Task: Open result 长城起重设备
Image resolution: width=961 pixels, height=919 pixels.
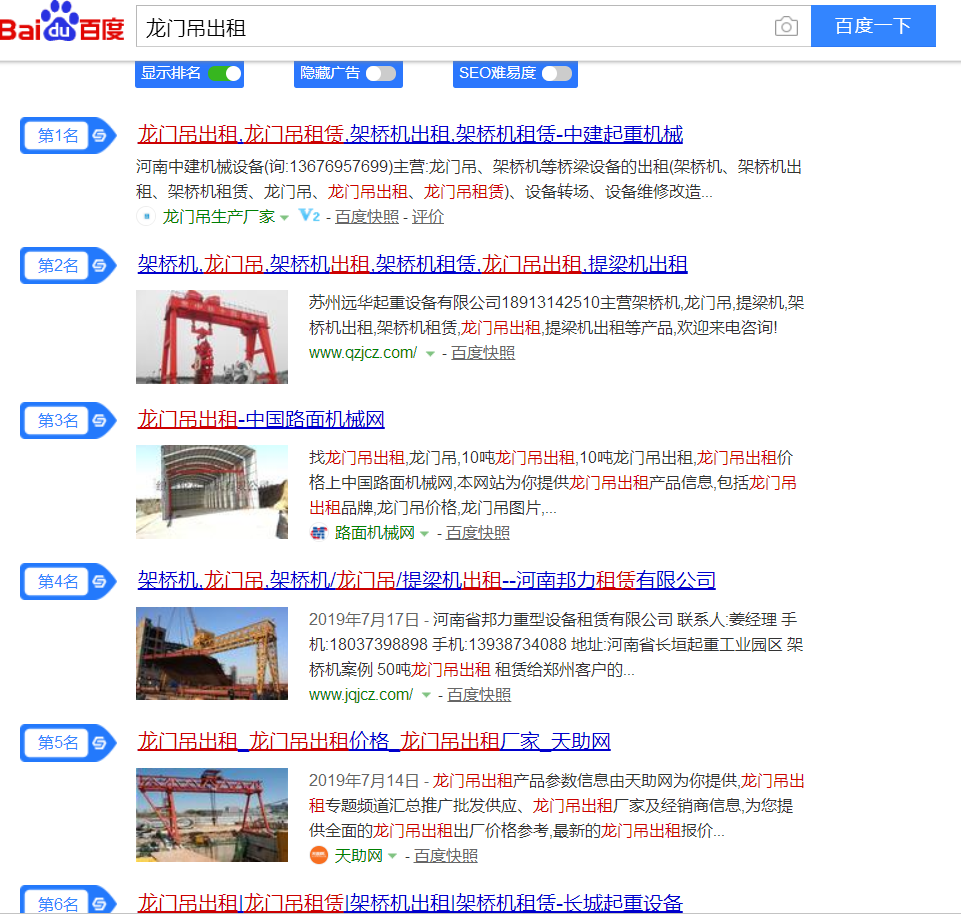Action: point(410,902)
